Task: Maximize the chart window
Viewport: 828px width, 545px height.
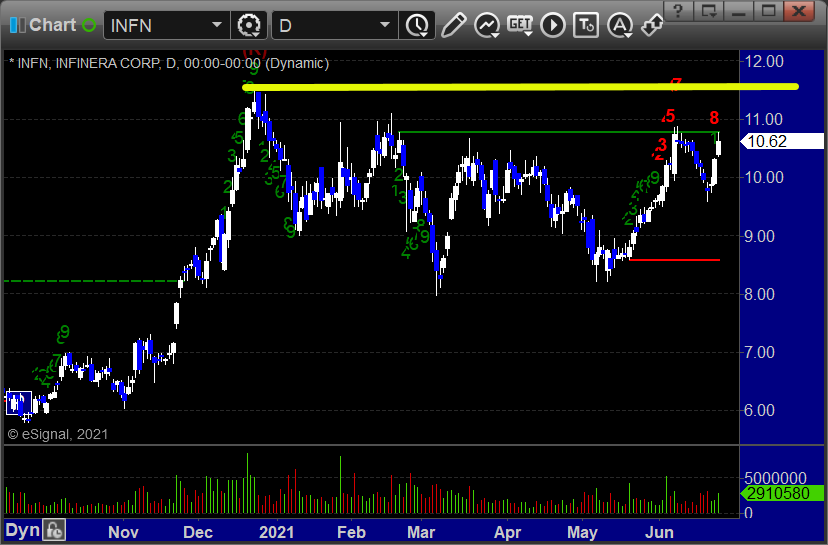Action: pyautogui.click(x=769, y=10)
